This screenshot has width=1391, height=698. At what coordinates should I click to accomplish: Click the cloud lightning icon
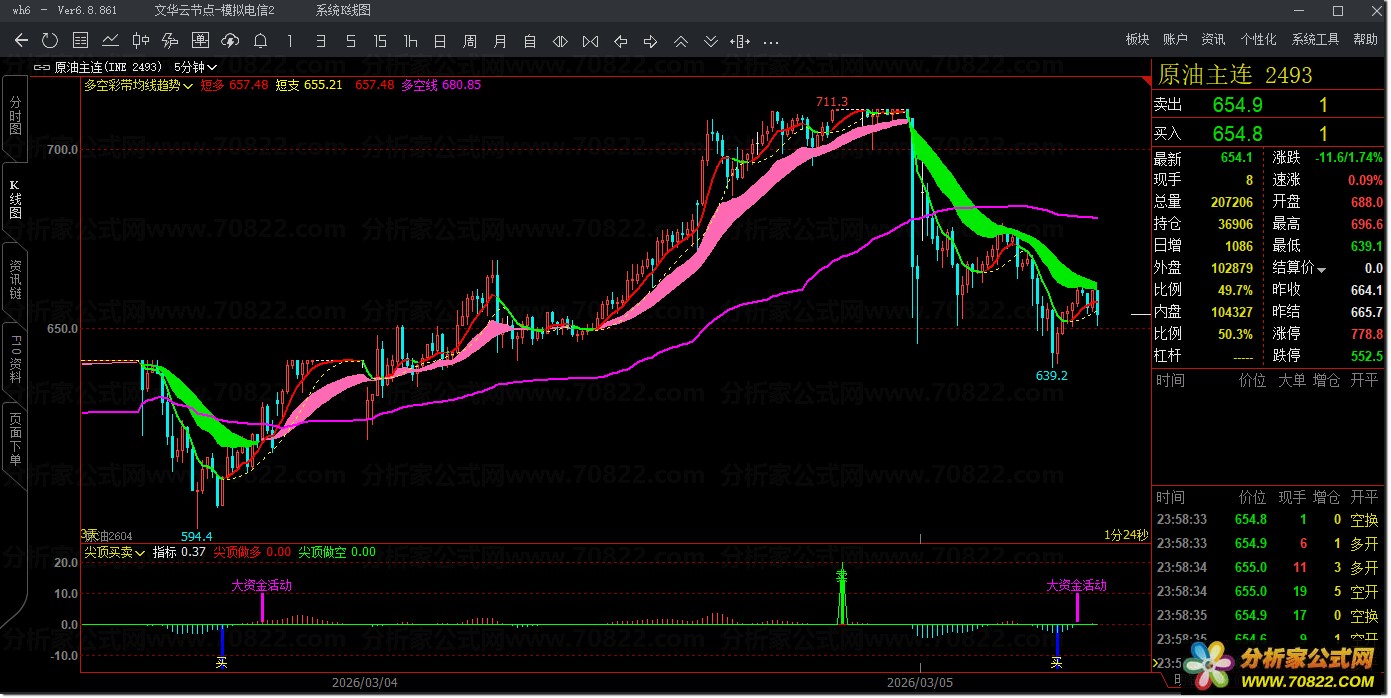click(x=230, y=41)
